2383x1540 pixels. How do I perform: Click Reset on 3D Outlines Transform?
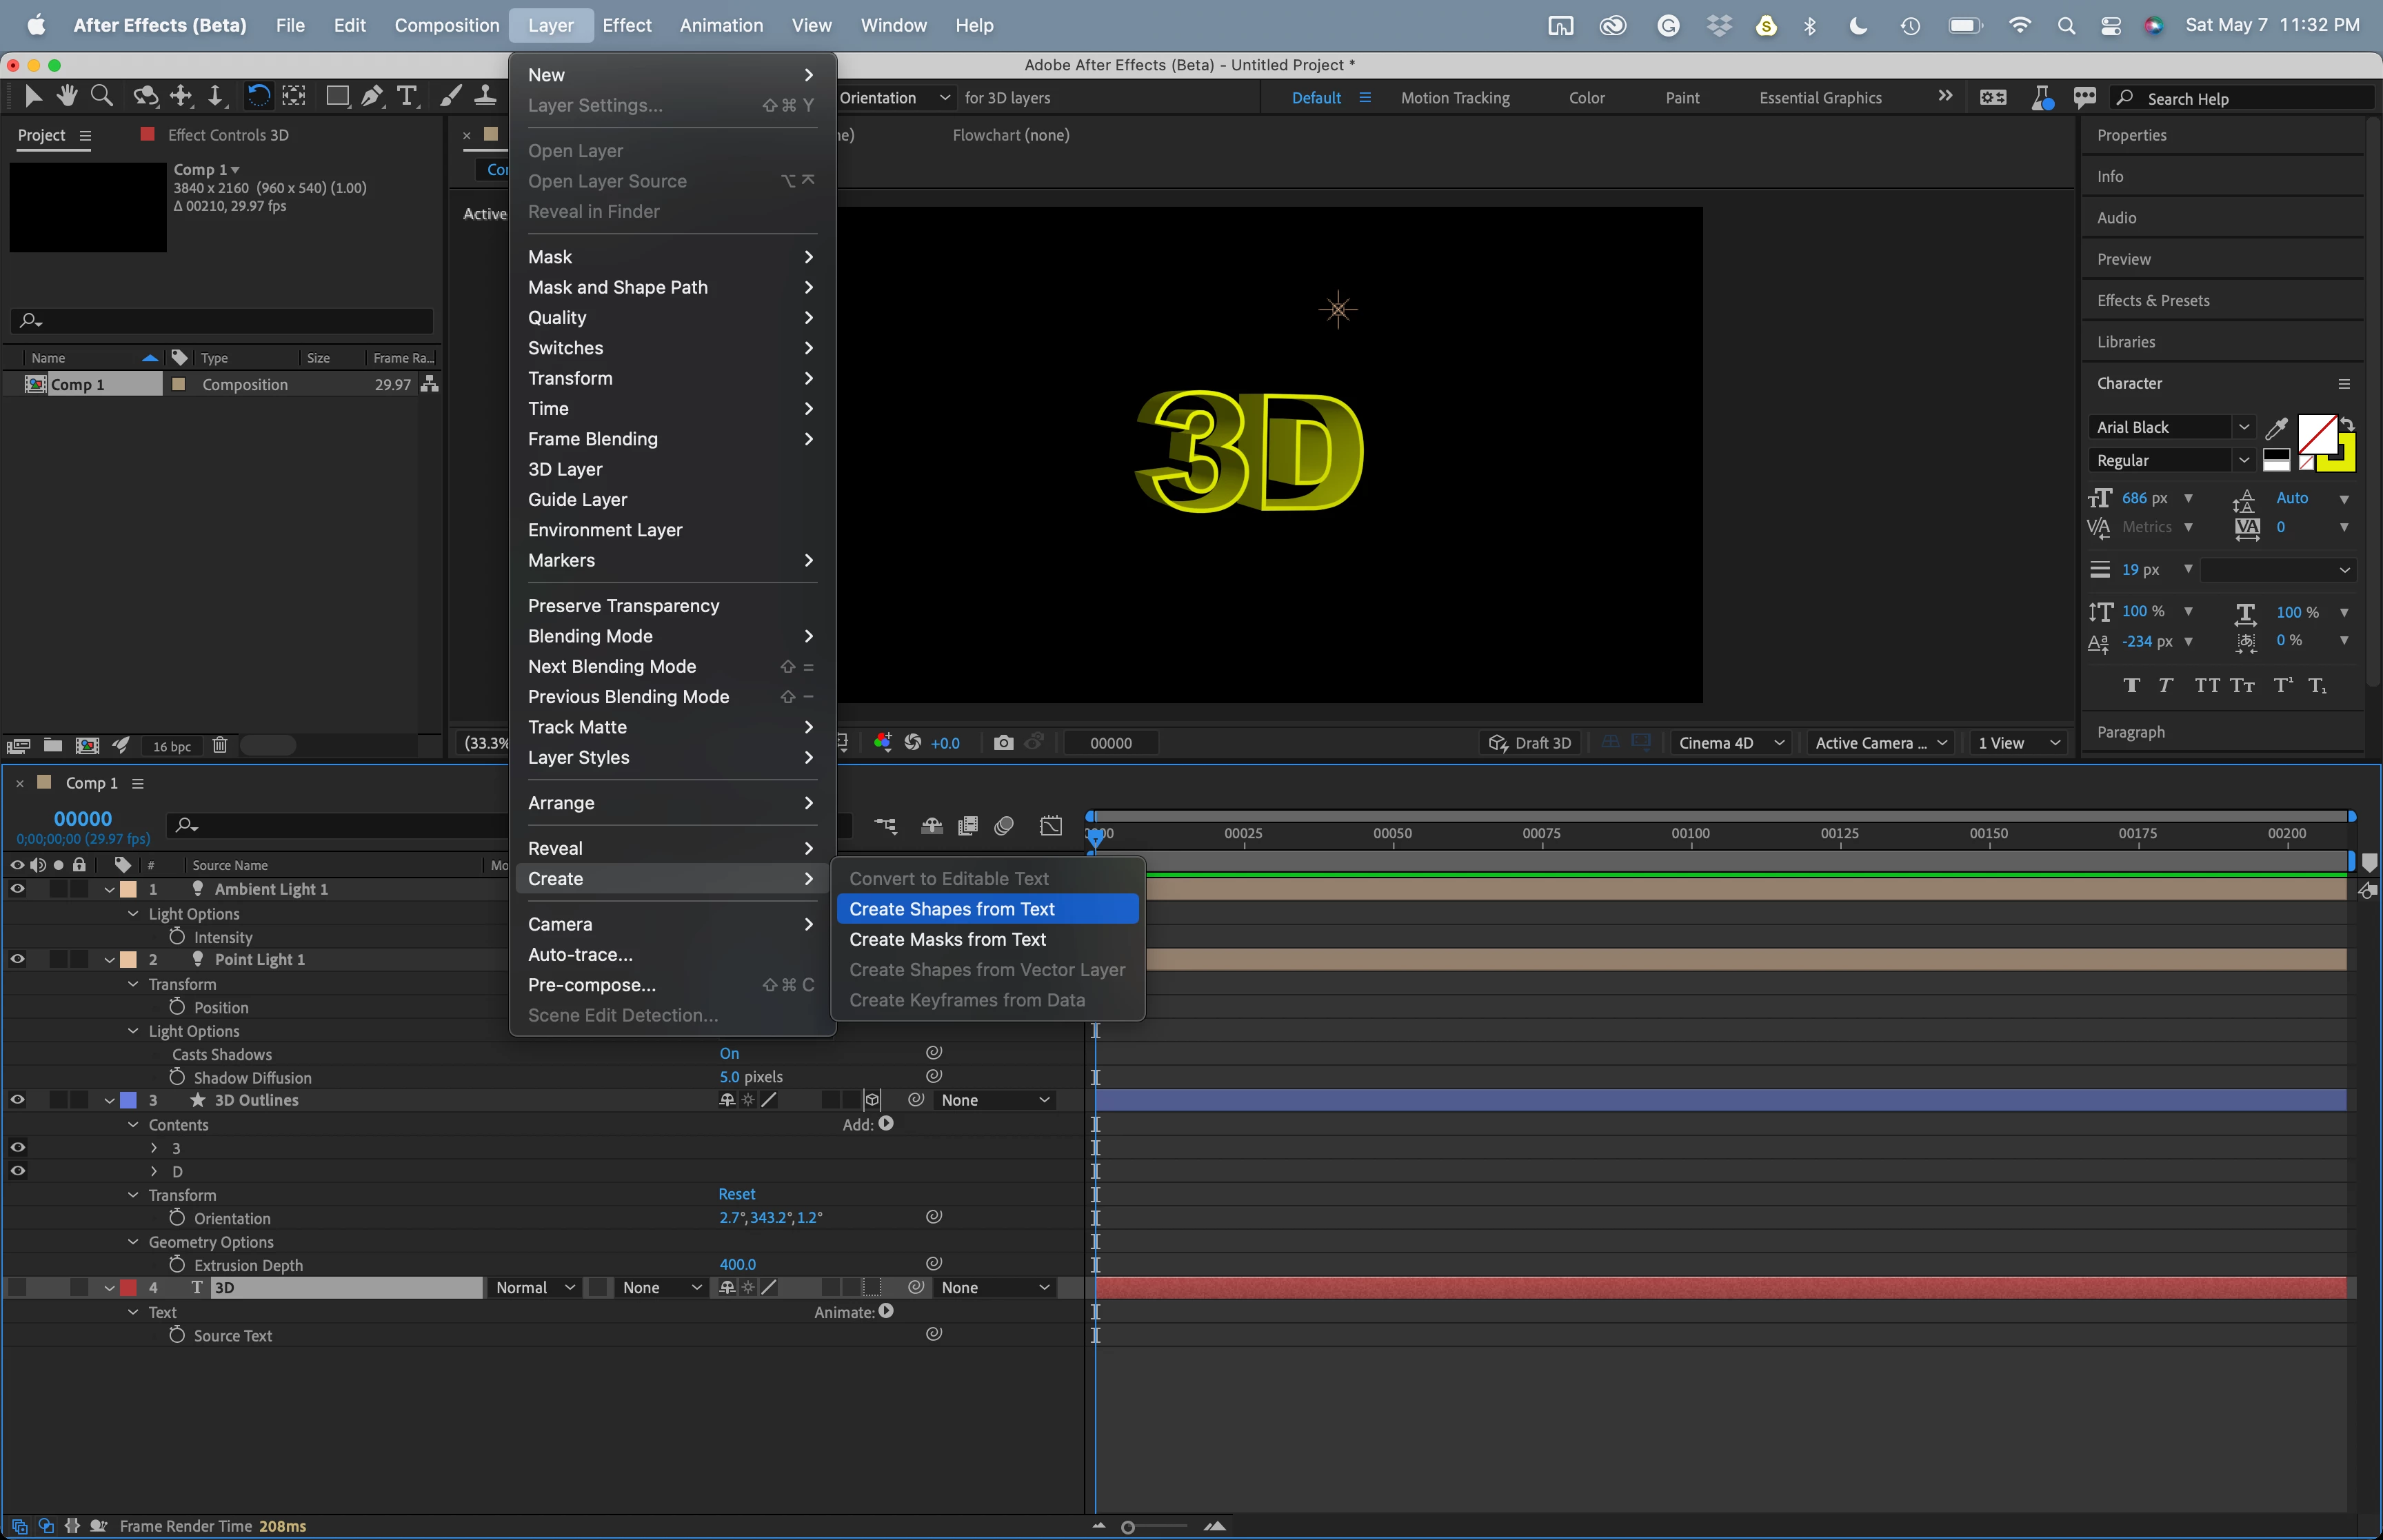click(736, 1194)
